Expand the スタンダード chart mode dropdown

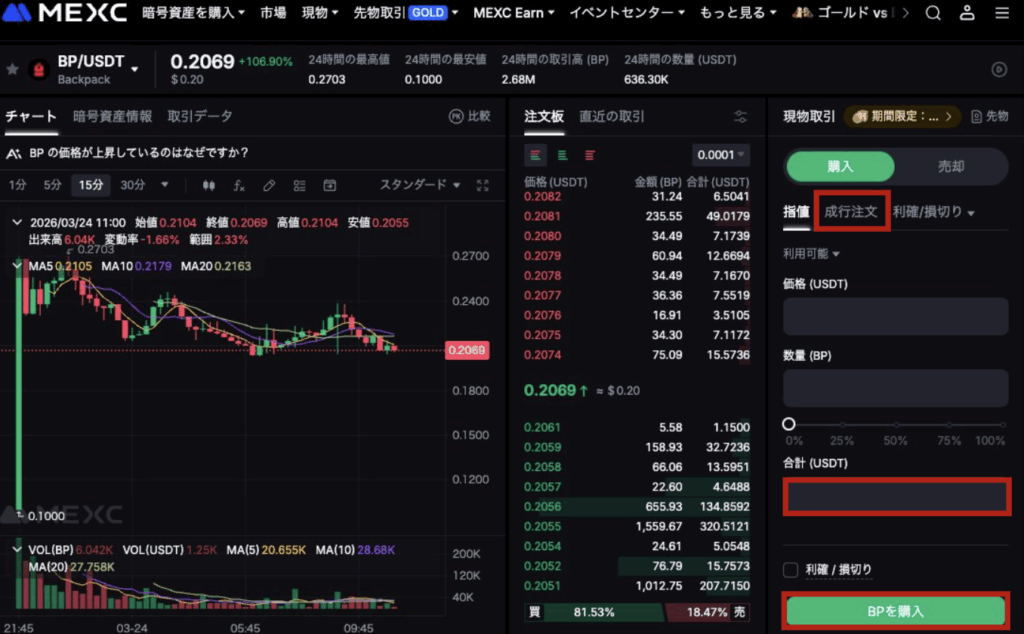pyautogui.click(x=420, y=185)
